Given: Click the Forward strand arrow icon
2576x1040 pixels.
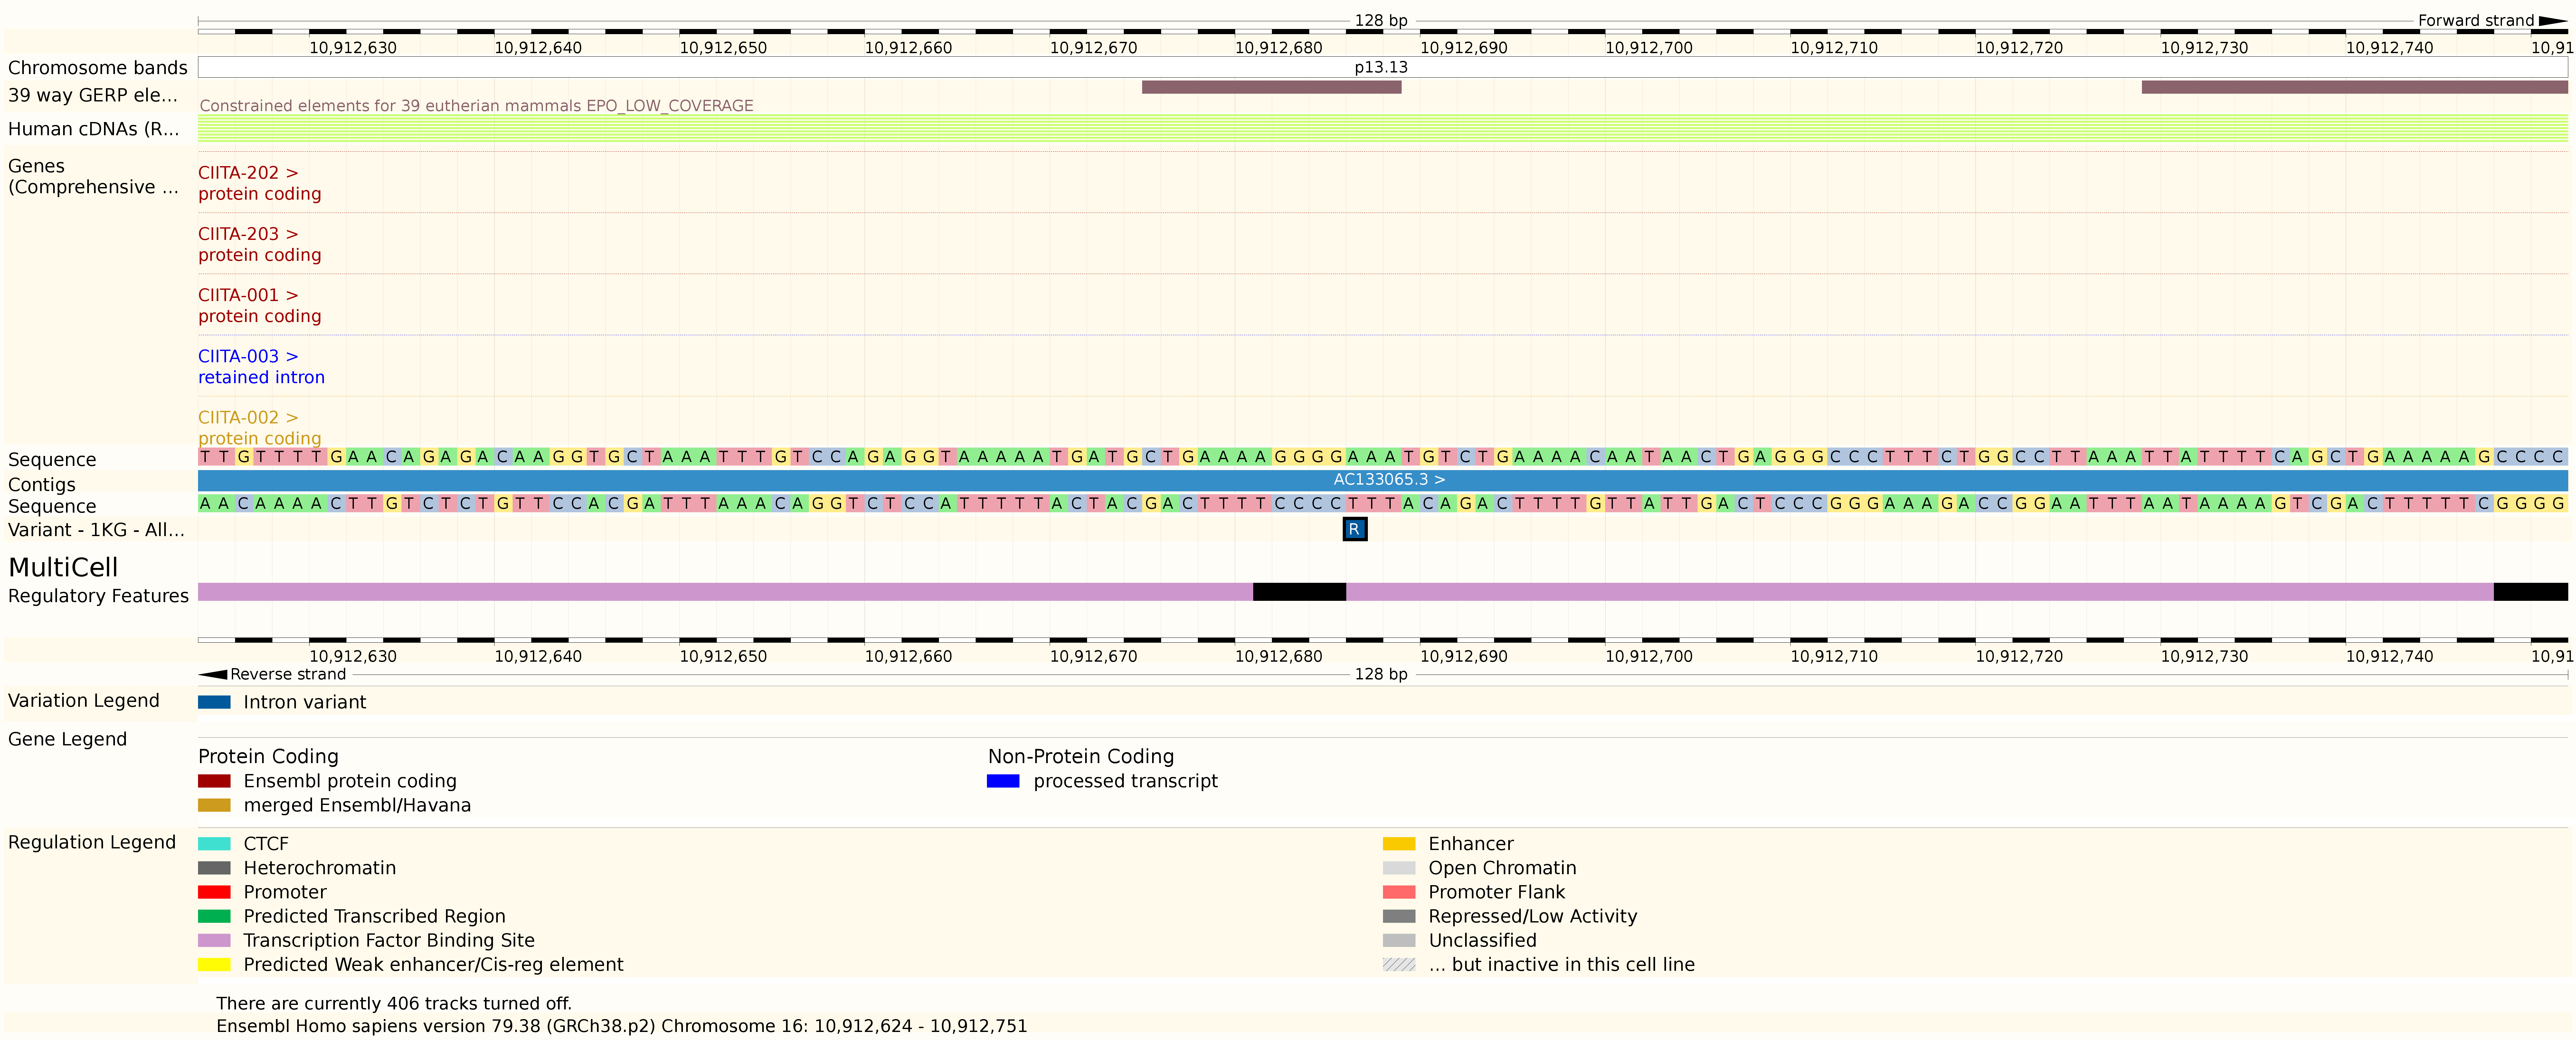Looking at the screenshot, I should pos(2553,21).
